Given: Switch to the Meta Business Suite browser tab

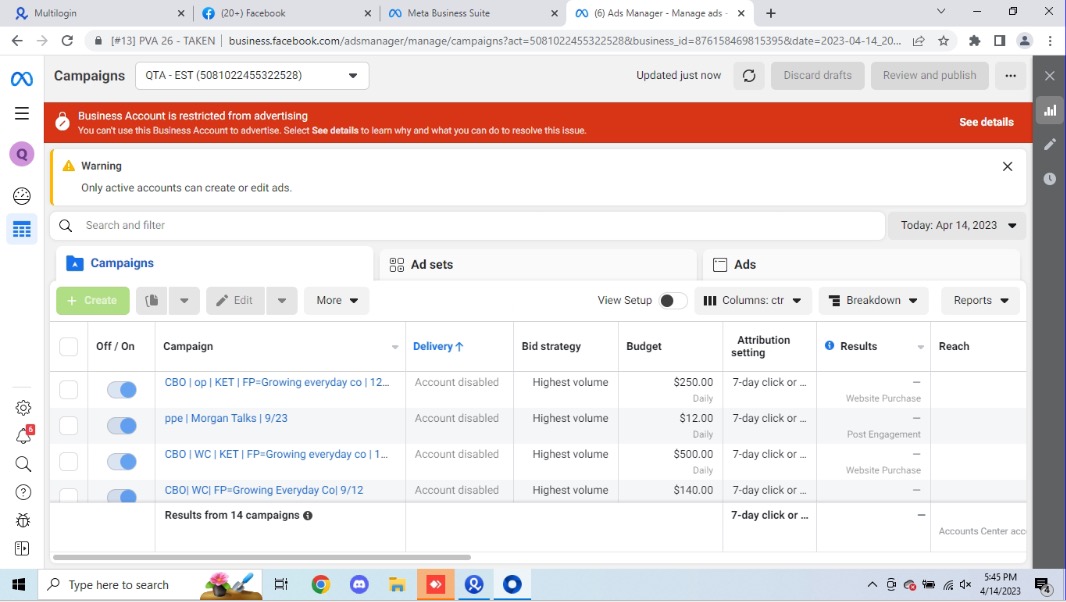Looking at the screenshot, I should point(471,13).
